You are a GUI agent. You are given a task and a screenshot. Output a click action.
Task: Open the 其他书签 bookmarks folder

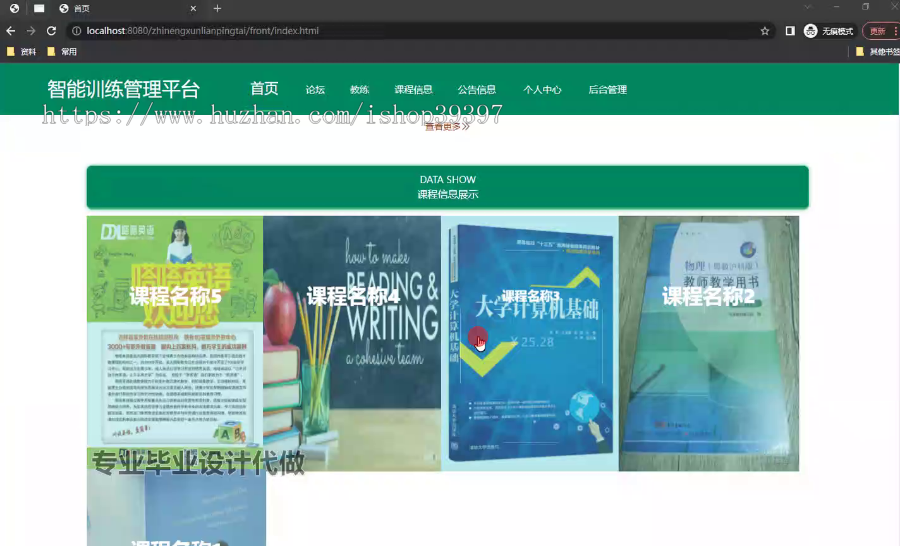878,52
